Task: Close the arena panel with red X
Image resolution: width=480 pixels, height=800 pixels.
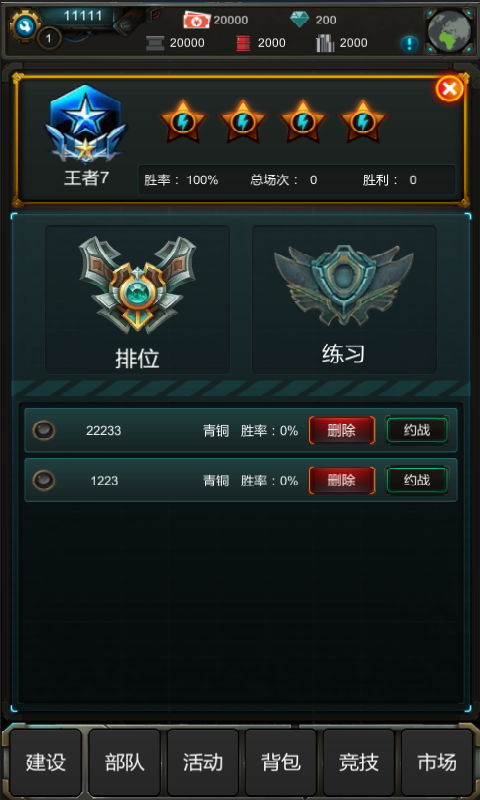Action: (x=449, y=89)
